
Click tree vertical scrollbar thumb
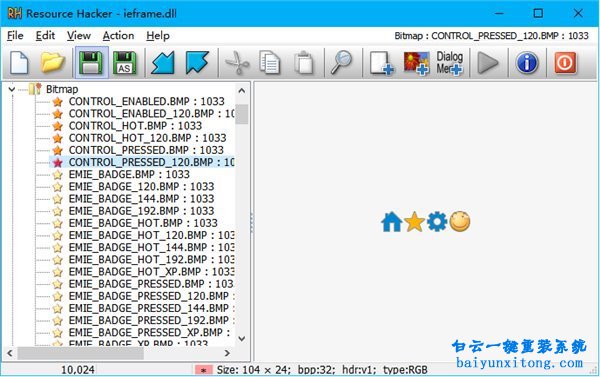[241, 114]
